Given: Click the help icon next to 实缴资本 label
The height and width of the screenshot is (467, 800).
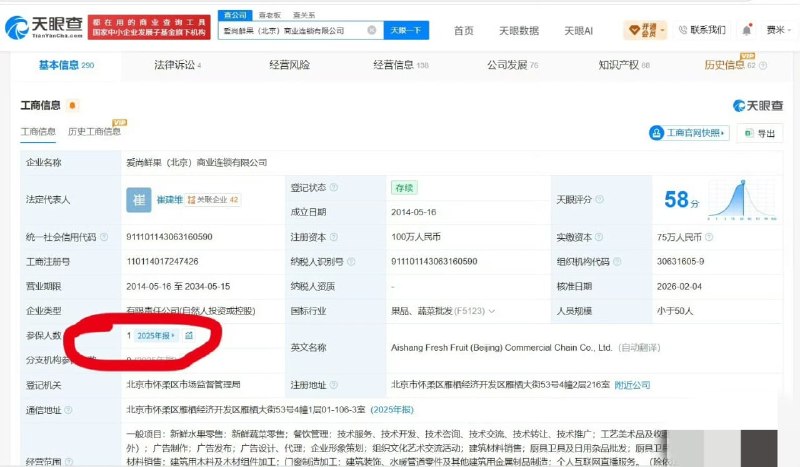Looking at the screenshot, I should pos(598,237).
